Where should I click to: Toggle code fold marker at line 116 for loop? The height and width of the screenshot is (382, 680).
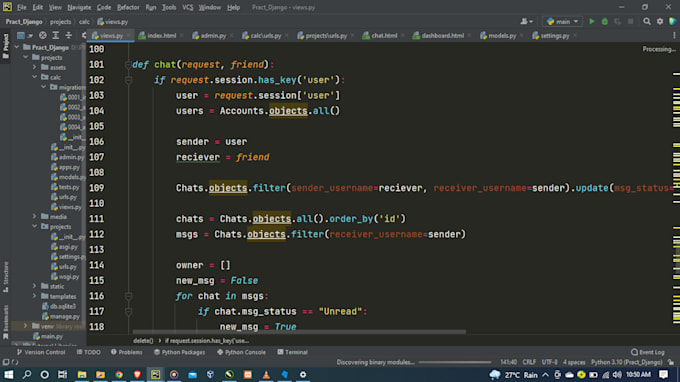tap(128, 296)
